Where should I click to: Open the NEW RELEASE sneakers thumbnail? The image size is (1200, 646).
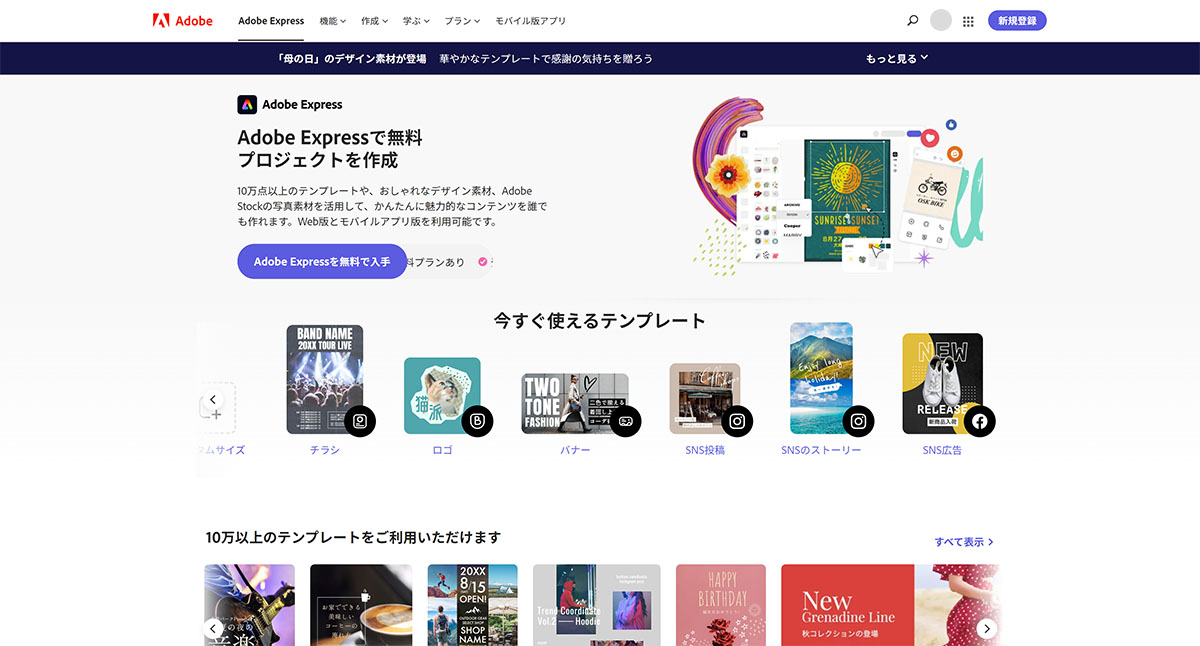[x=942, y=384]
